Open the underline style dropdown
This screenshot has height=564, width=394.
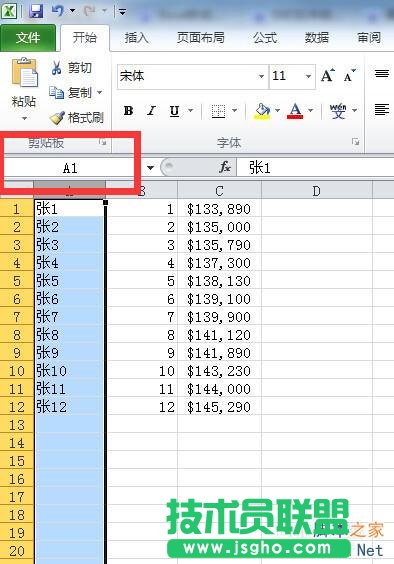[191, 111]
